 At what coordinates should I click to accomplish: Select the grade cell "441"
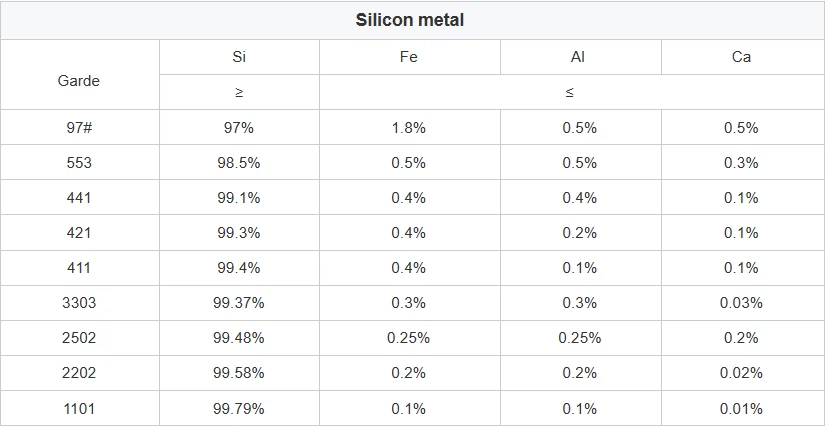79,198
